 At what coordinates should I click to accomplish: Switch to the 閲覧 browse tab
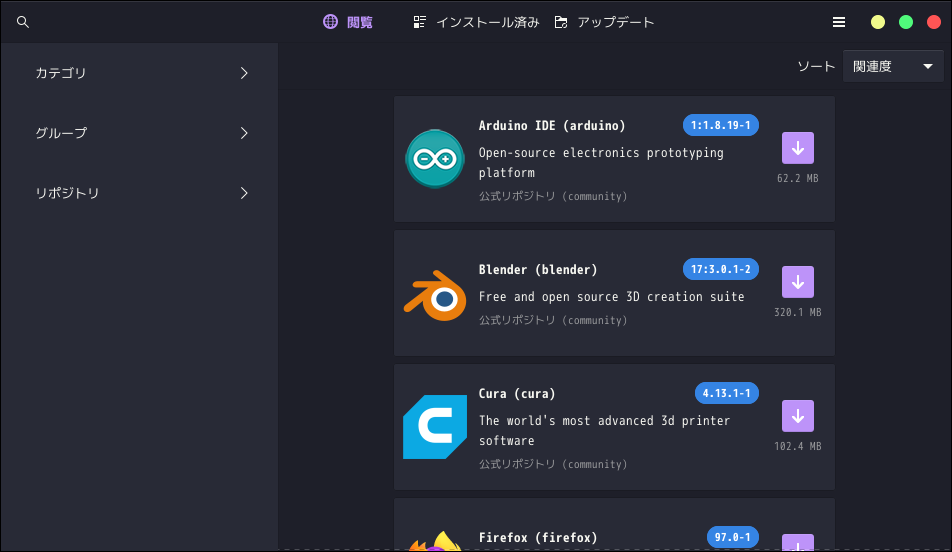tap(348, 22)
